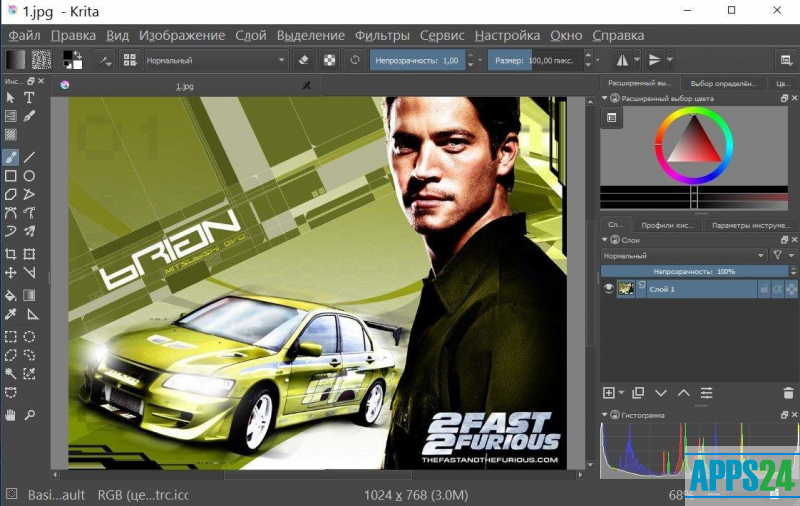Reload the original brush preset
This screenshot has height=506, width=800.
pos(355,60)
